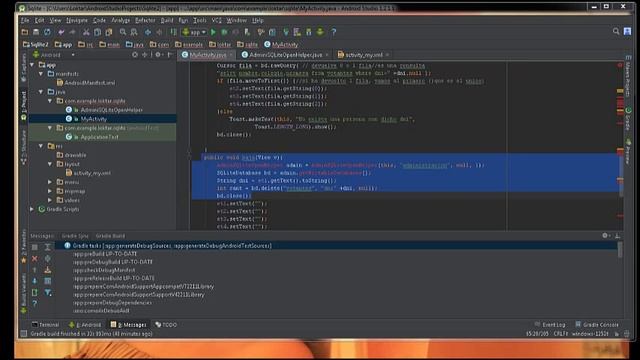
Task: Select AndroidManifest.xml in project tree
Action: (85, 83)
